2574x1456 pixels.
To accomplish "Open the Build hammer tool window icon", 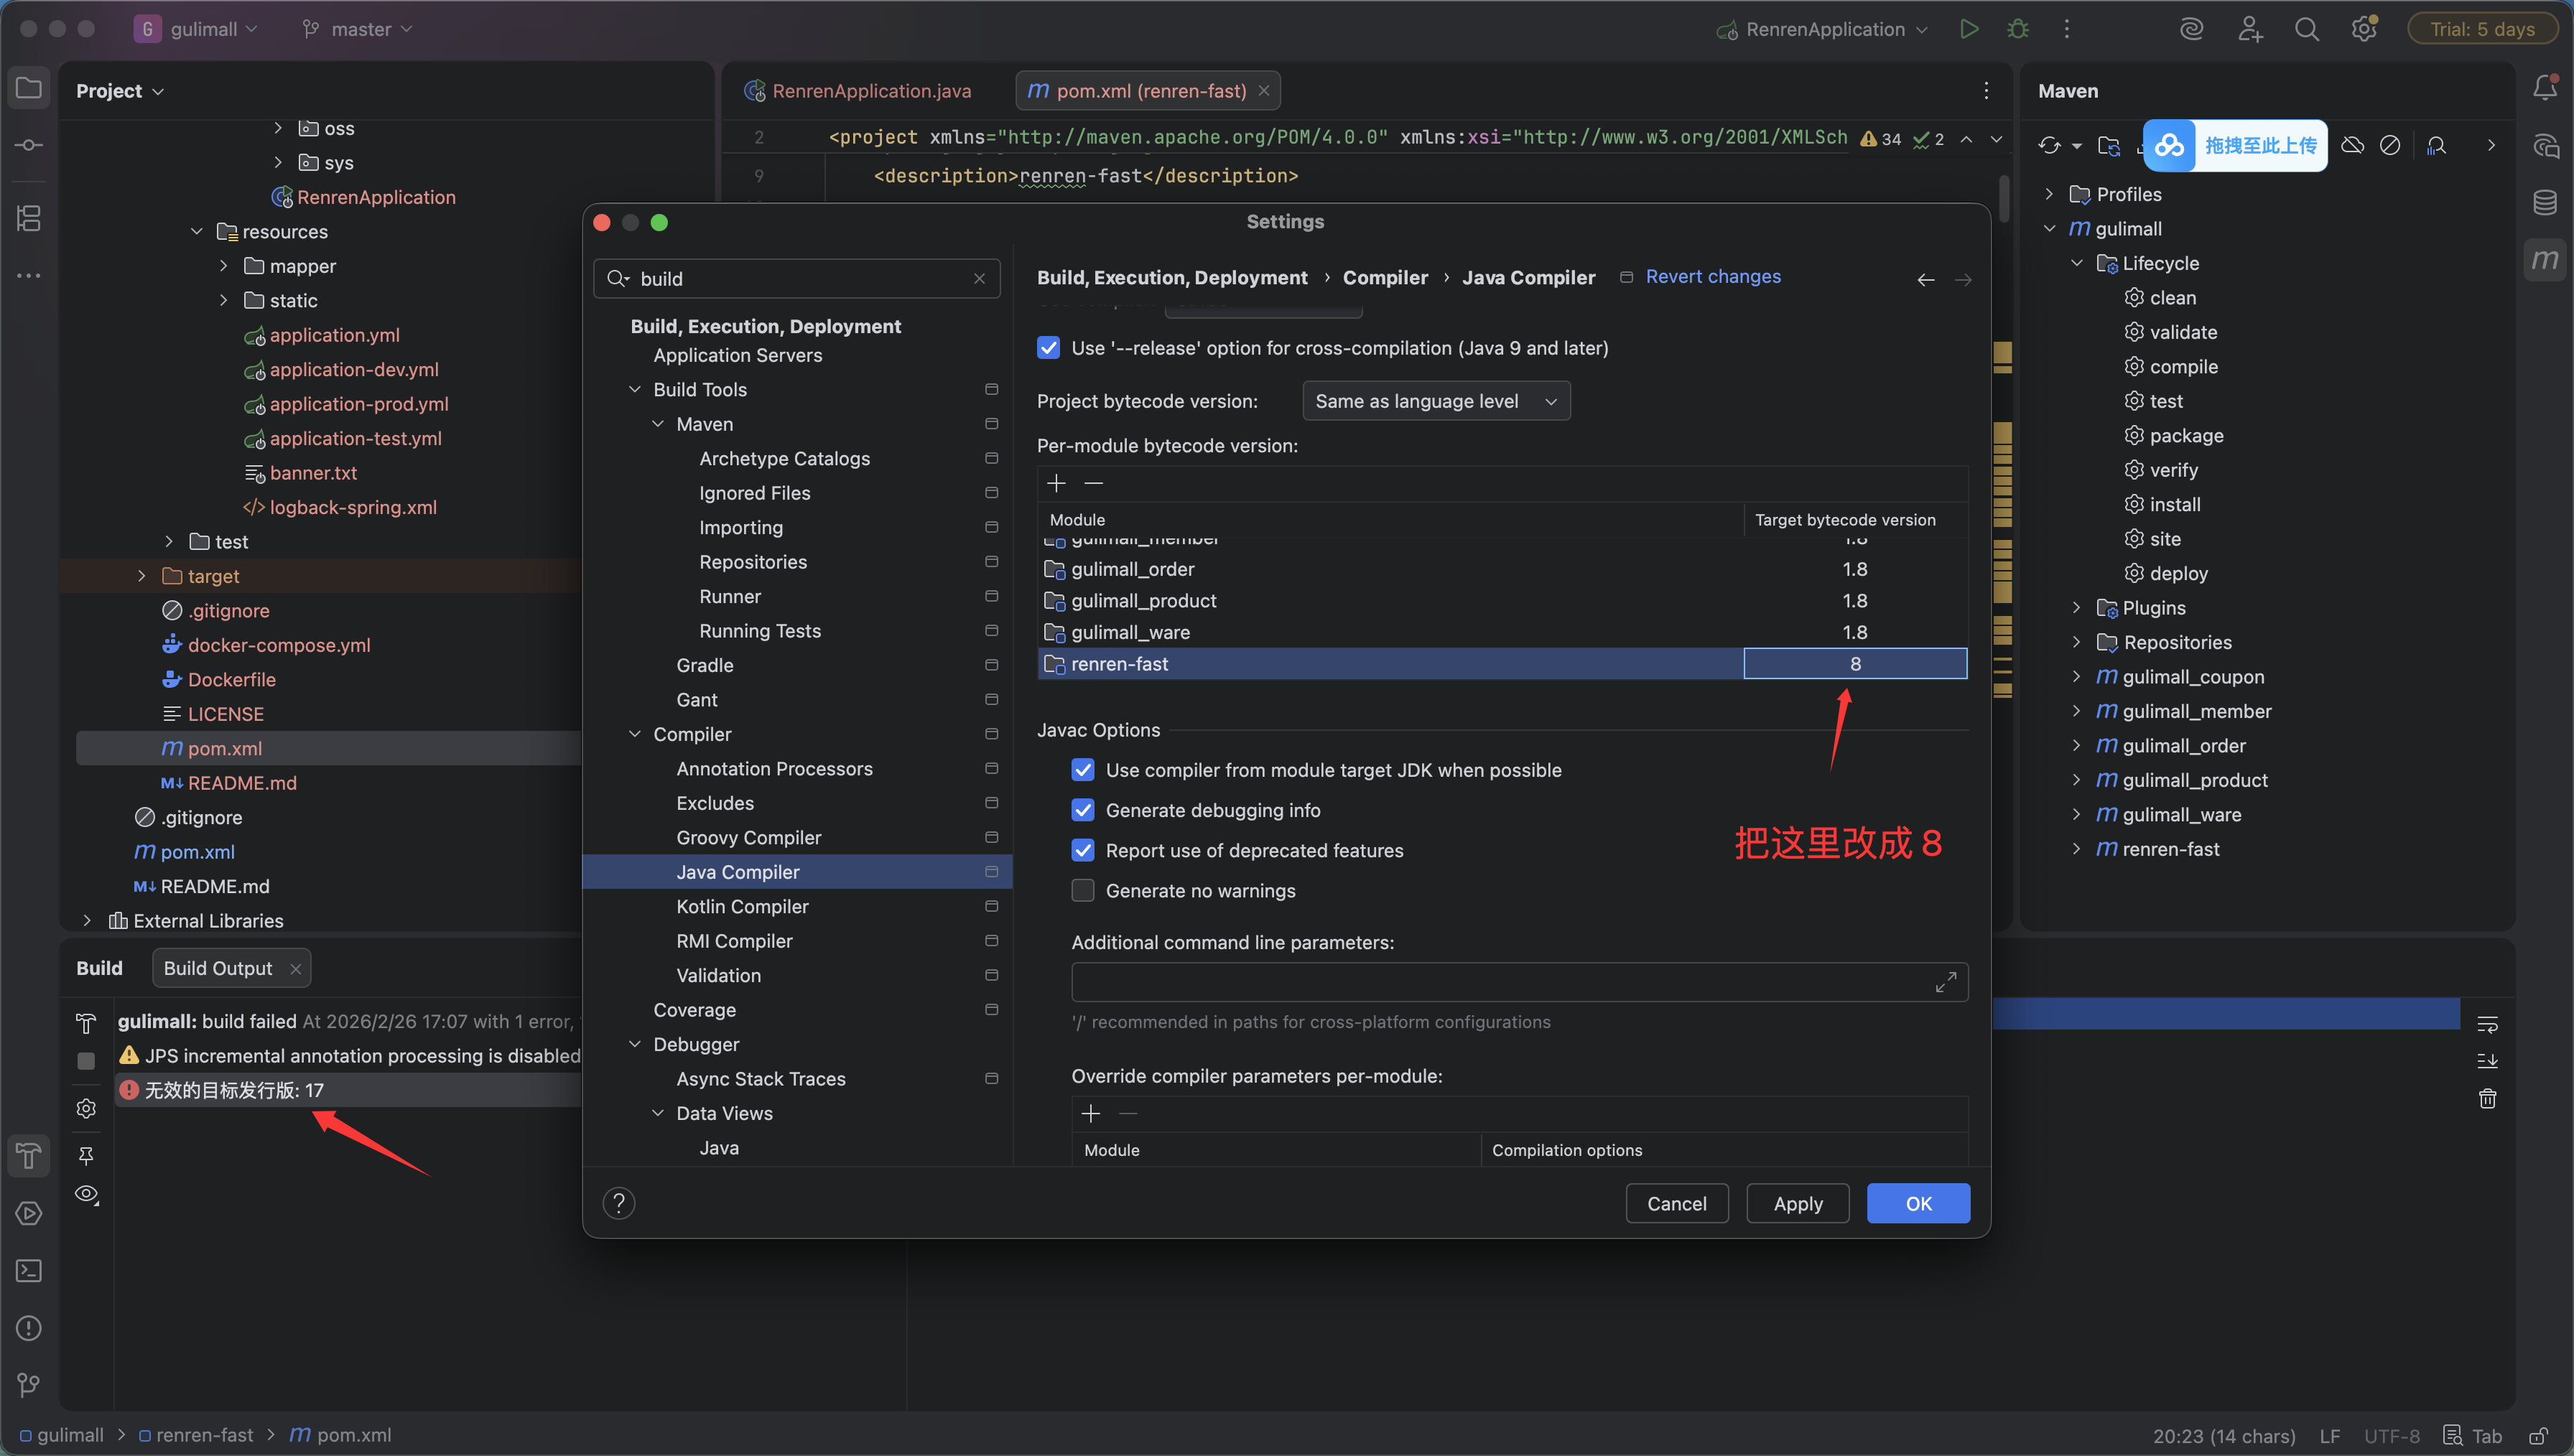I will pyautogui.click(x=29, y=1156).
